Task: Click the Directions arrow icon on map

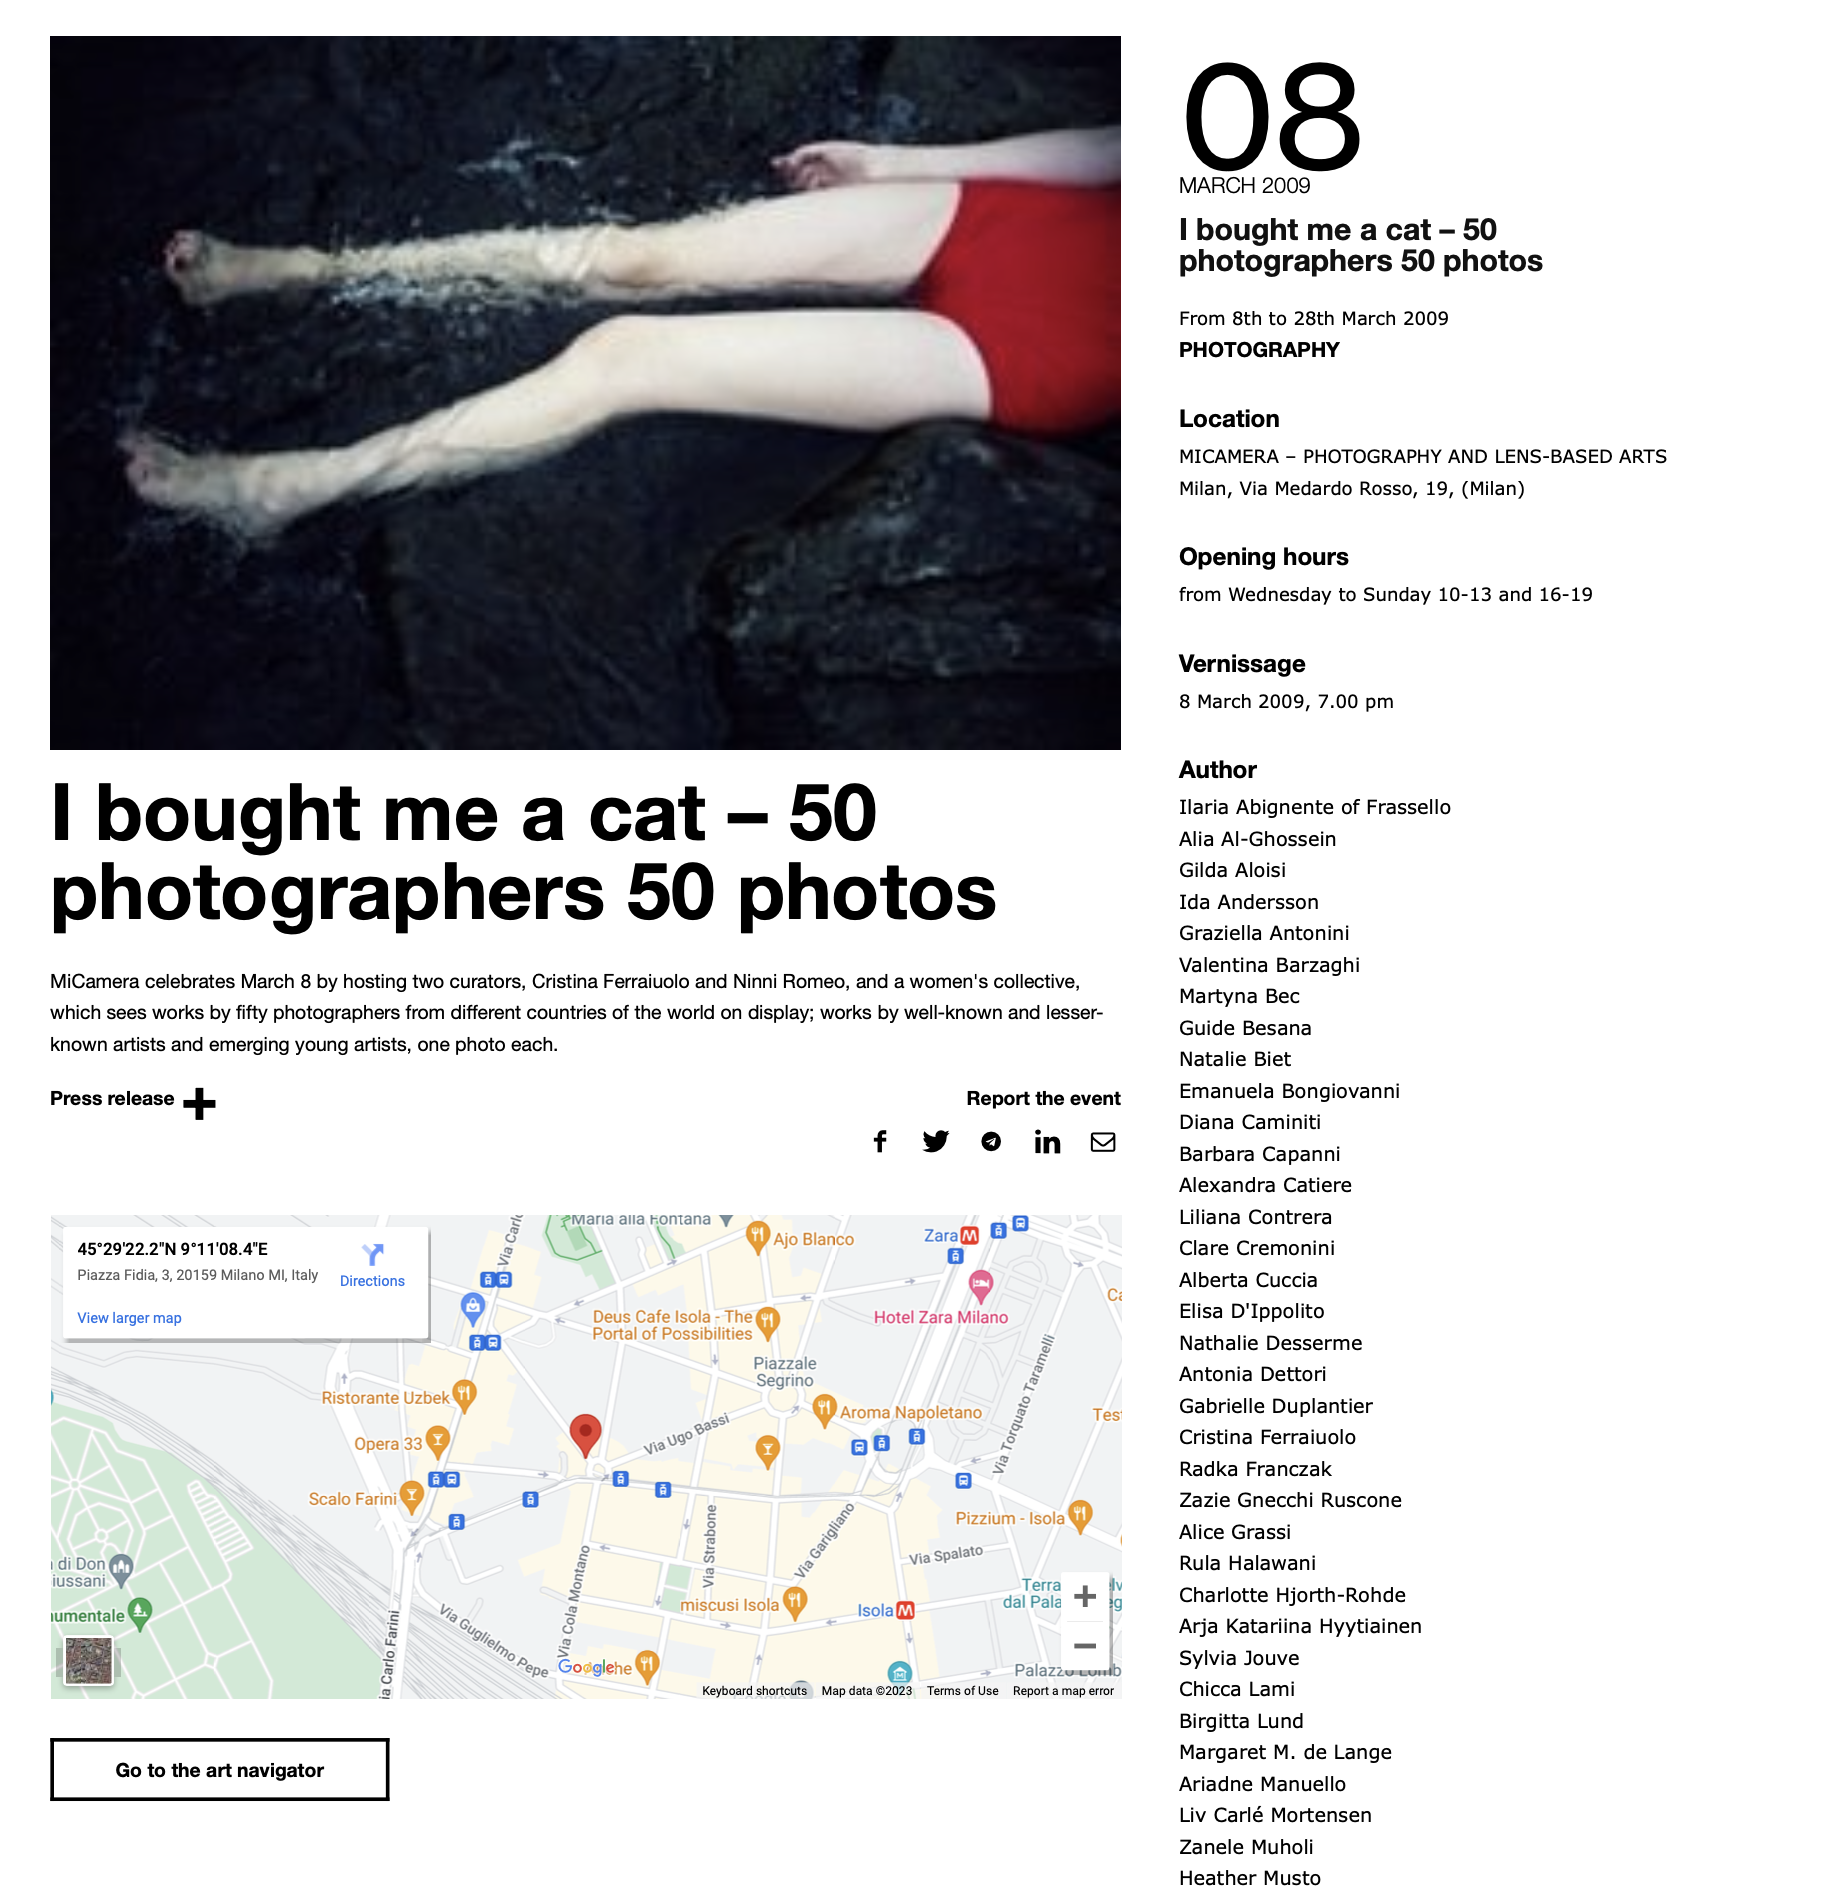Action: tap(373, 1254)
